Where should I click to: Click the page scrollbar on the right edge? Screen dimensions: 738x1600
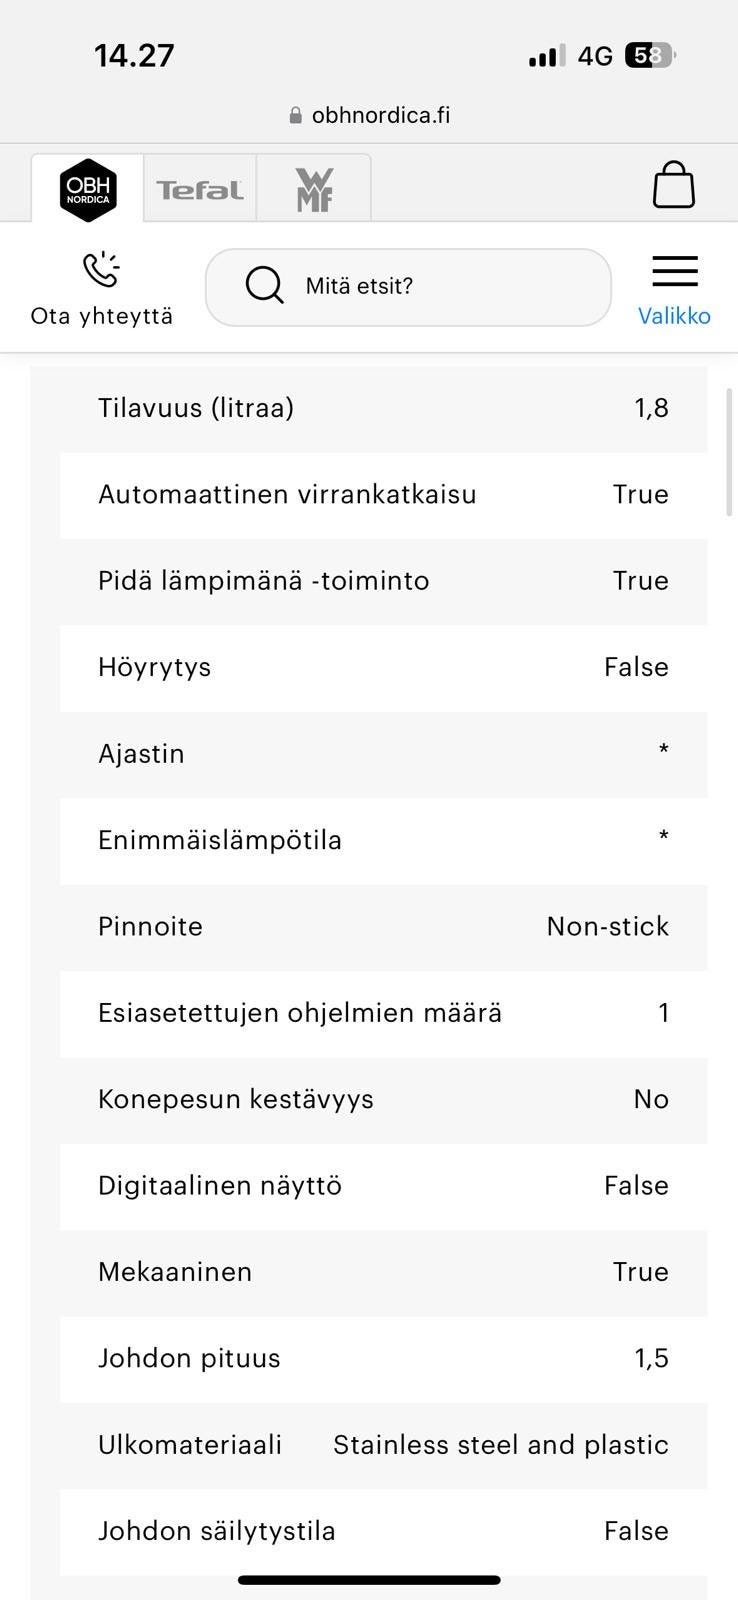click(x=730, y=452)
